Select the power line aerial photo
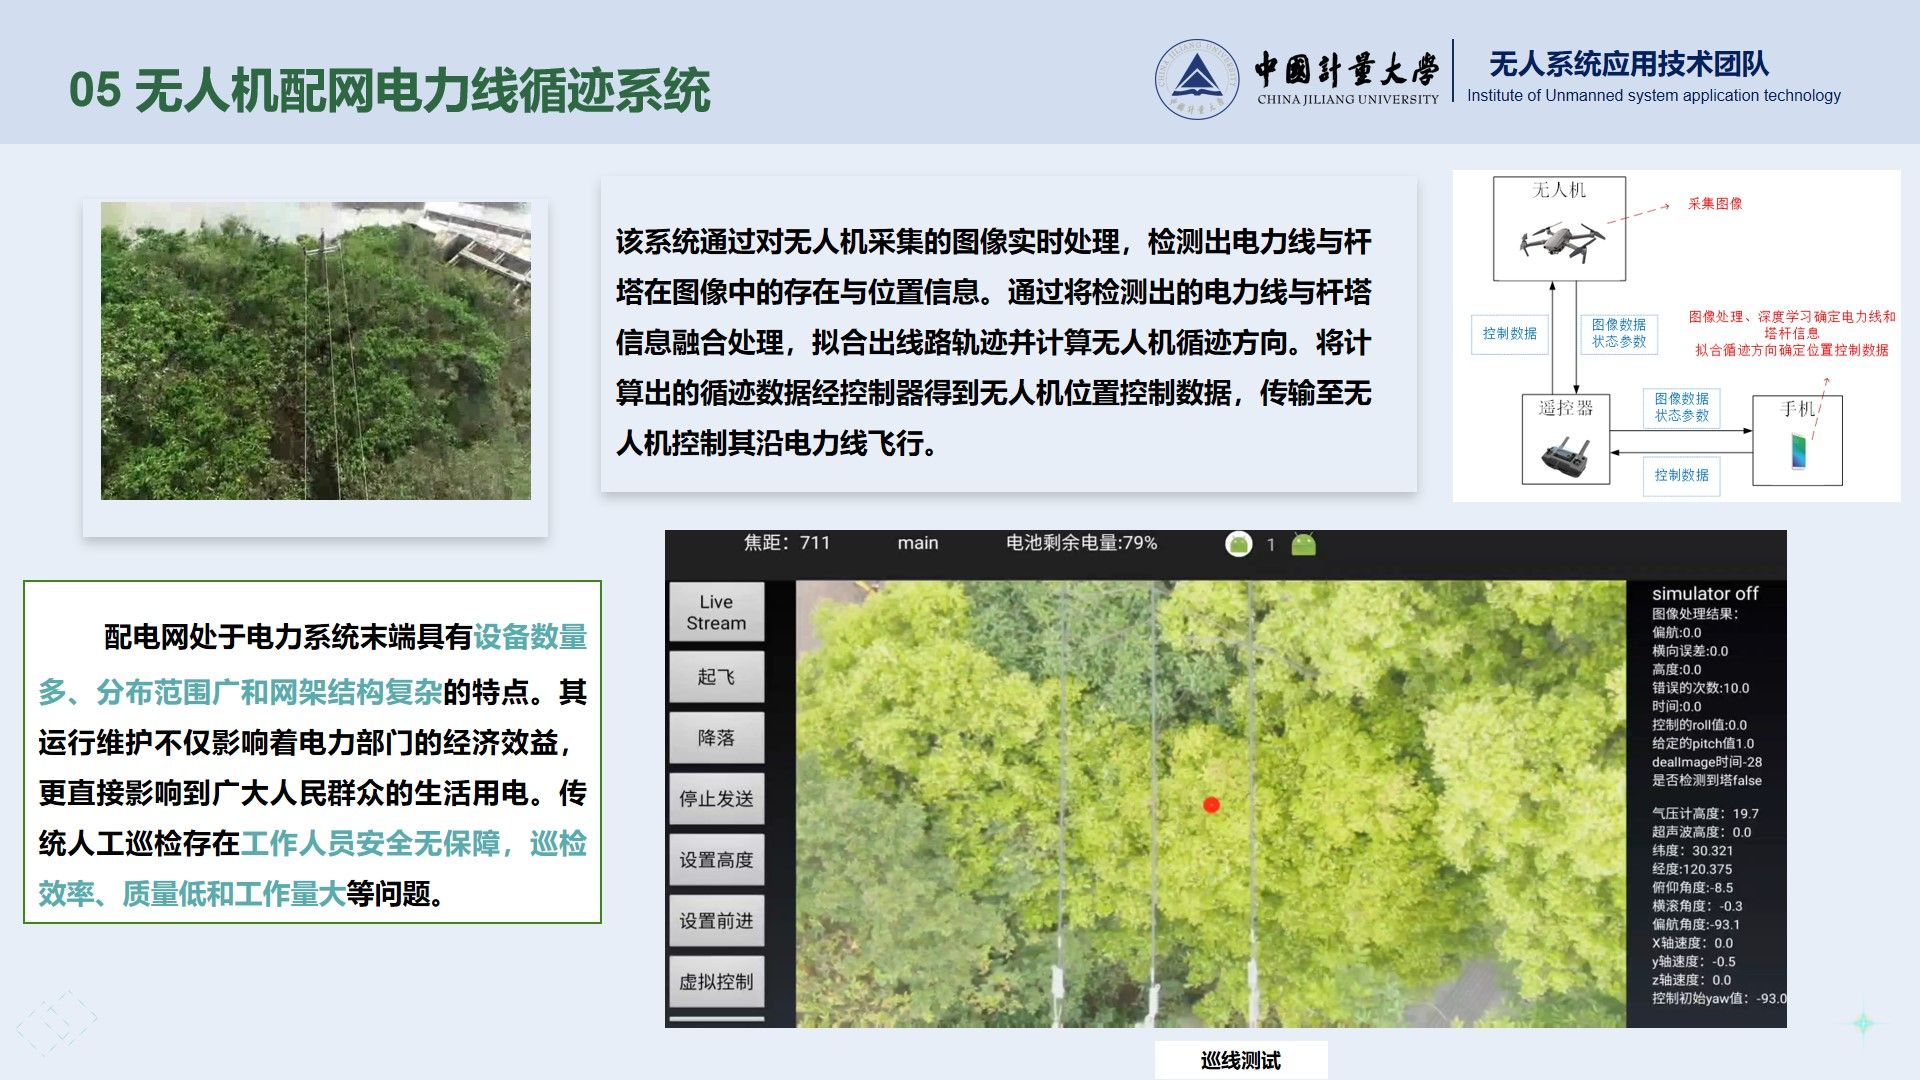1920x1080 pixels. coord(316,351)
